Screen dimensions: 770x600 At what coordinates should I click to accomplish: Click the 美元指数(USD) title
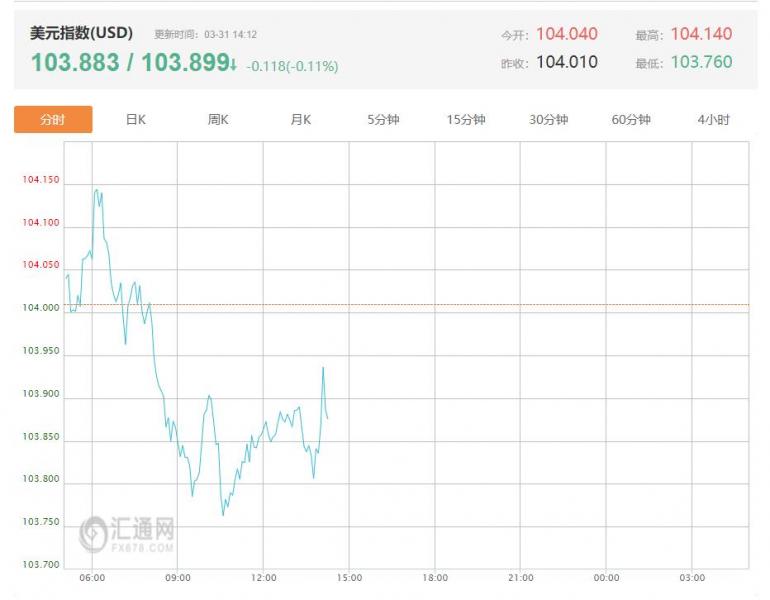coord(81,33)
